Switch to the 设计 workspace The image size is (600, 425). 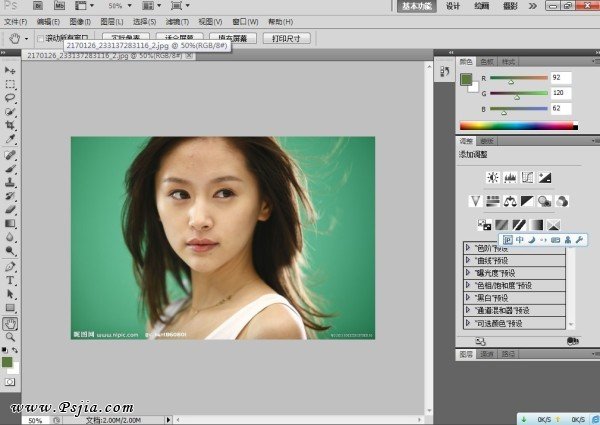click(453, 6)
